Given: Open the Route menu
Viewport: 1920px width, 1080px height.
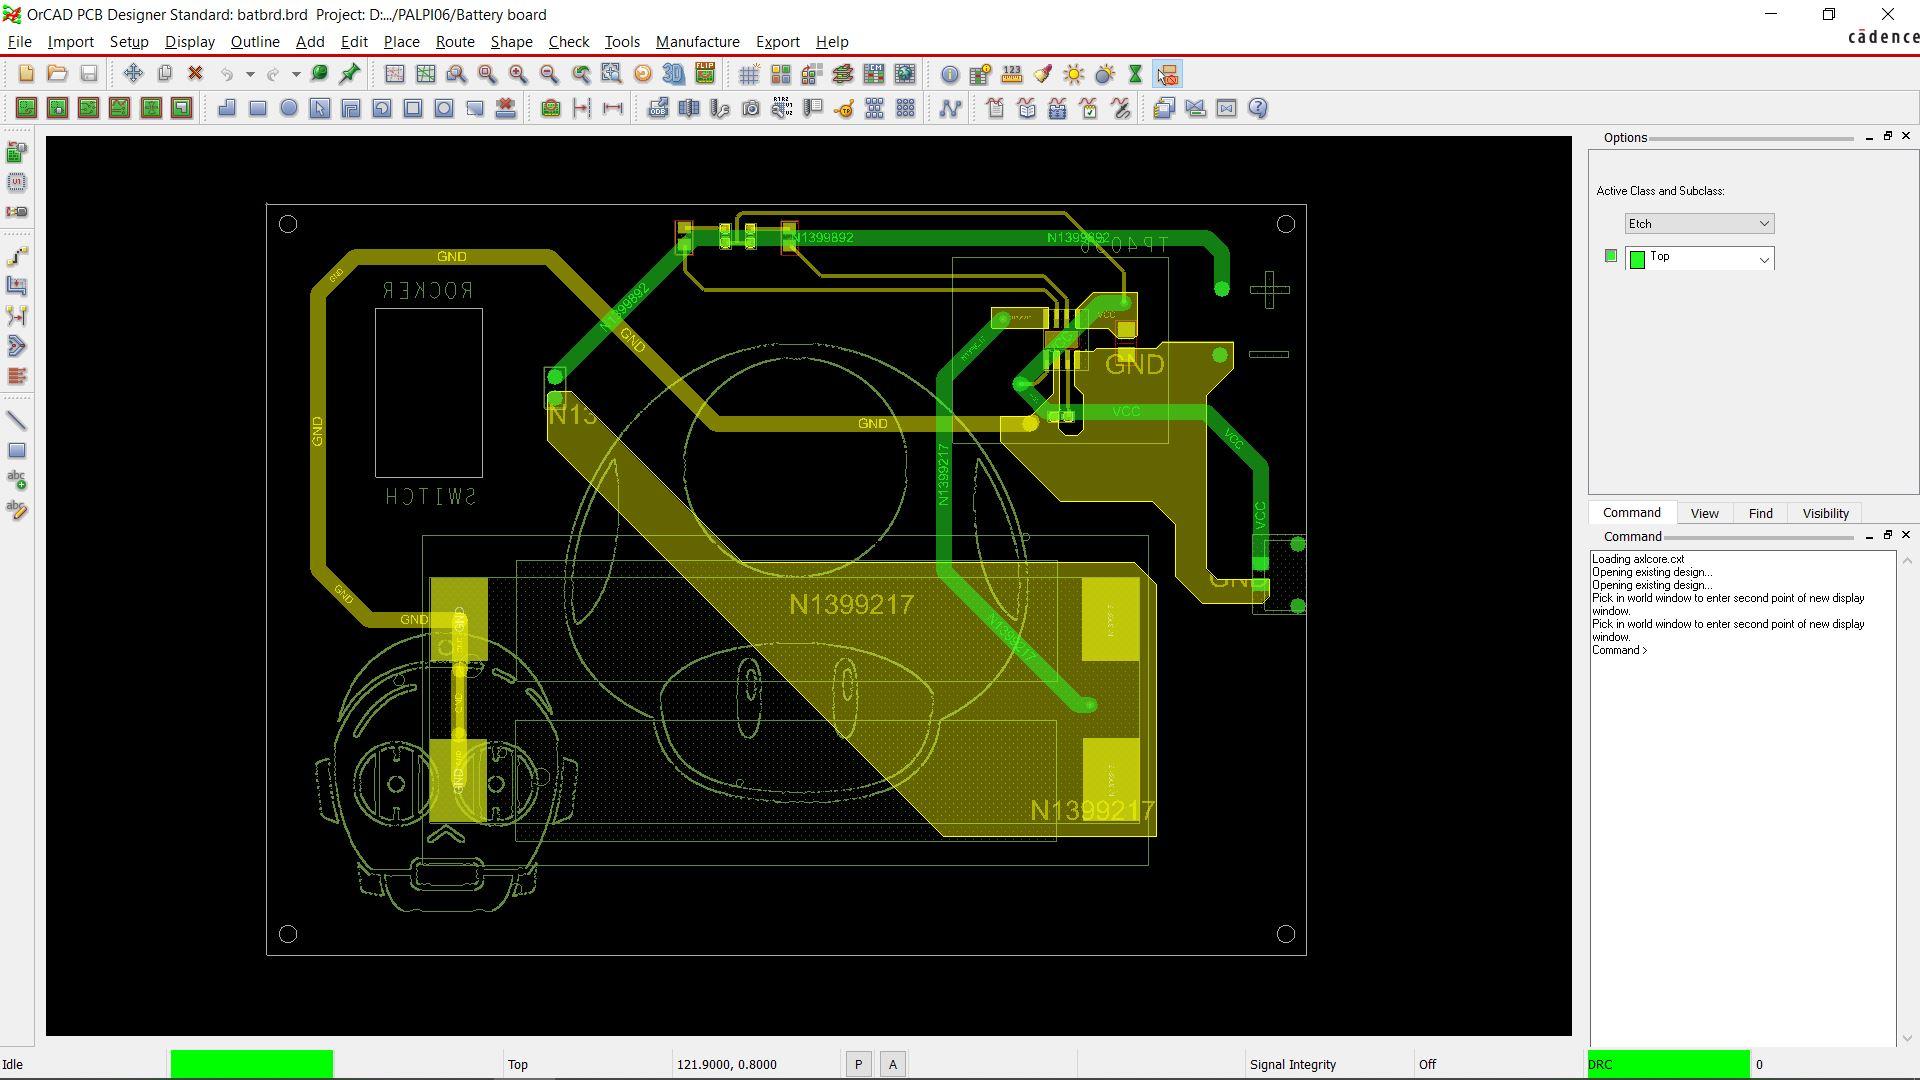Looking at the screenshot, I should (454, 42).
